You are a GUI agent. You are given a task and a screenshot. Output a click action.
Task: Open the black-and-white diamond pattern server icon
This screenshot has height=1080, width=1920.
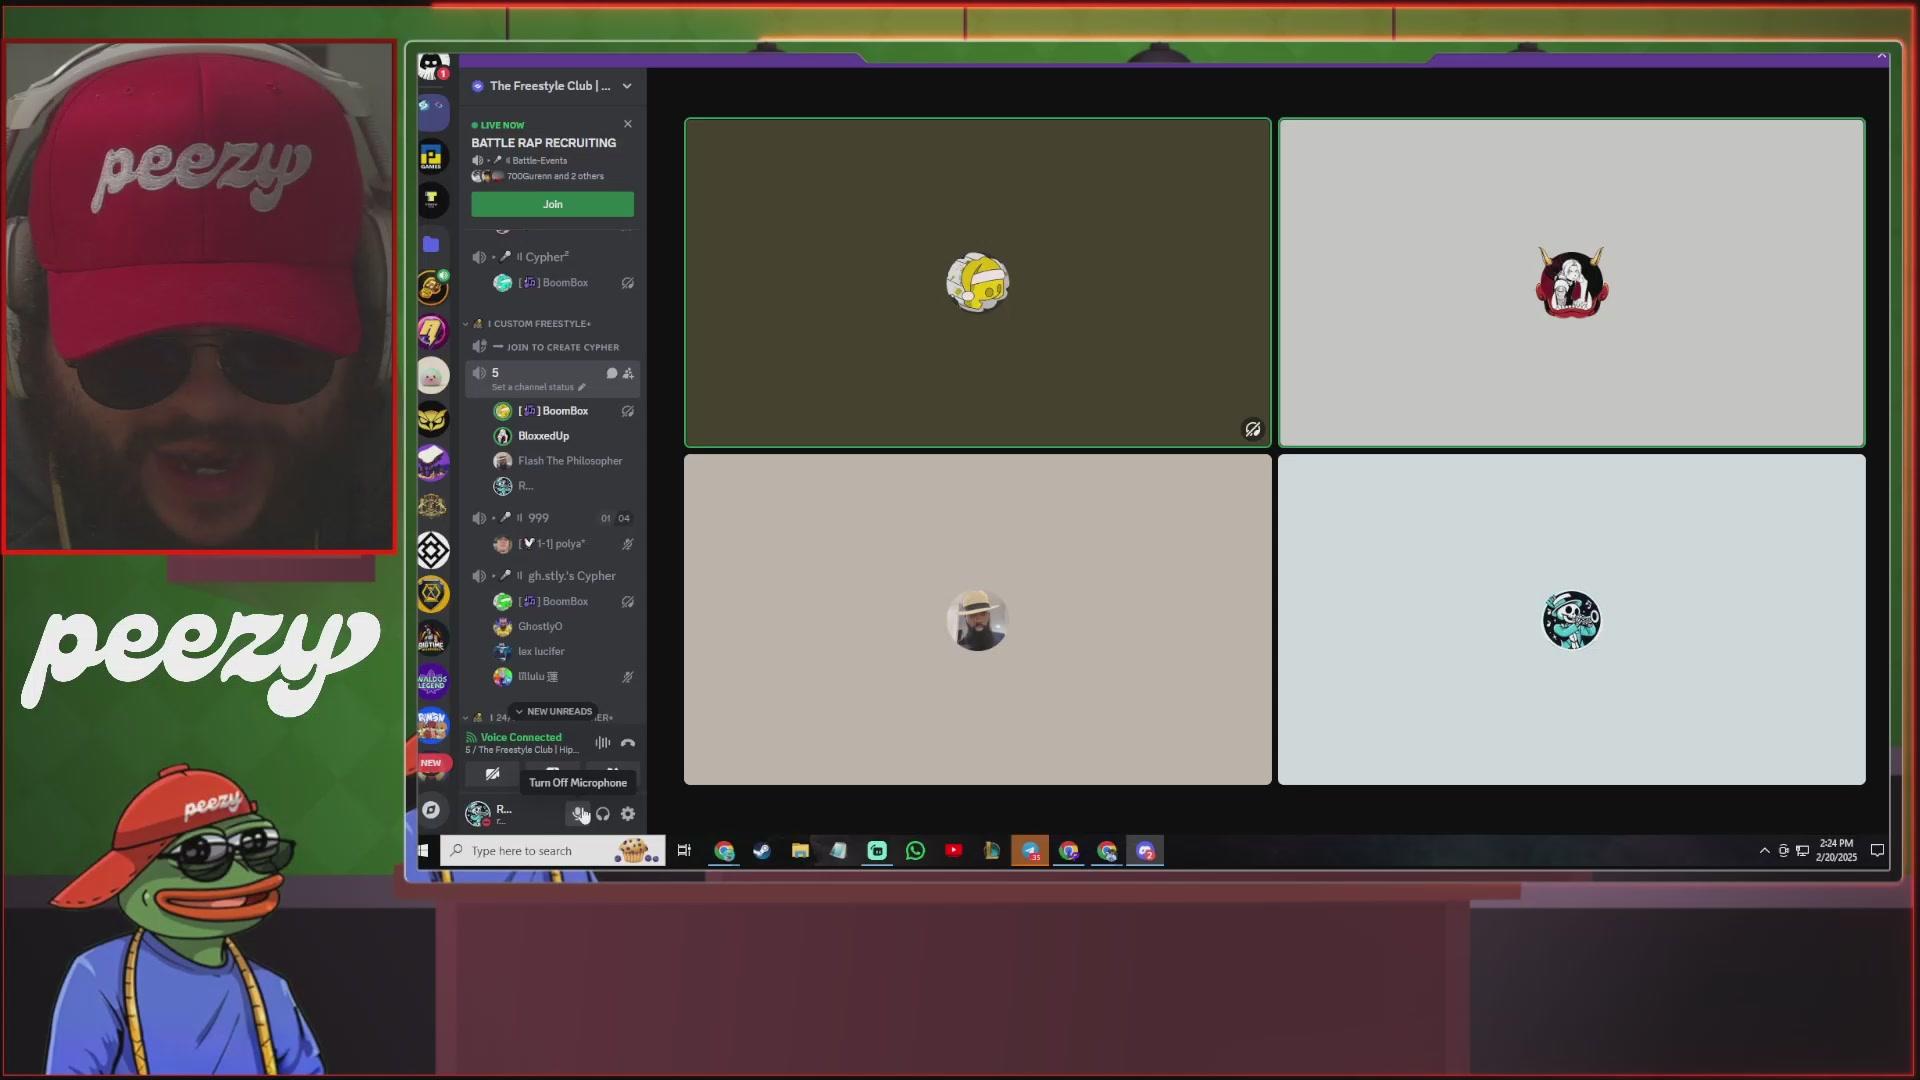point(432,550)
